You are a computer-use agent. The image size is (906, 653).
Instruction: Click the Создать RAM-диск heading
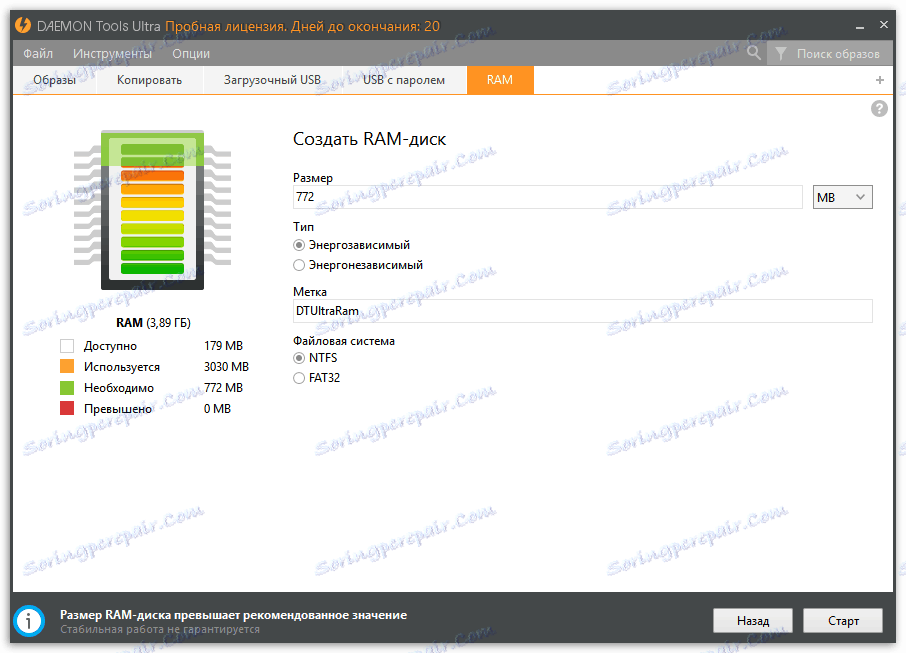click(369, 139)
